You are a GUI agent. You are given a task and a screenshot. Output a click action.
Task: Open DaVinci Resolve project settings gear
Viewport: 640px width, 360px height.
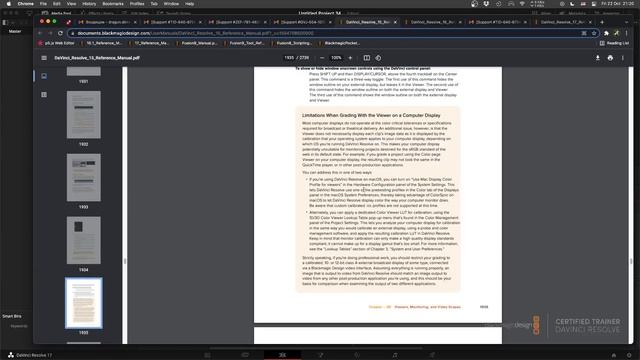point(629,355)
